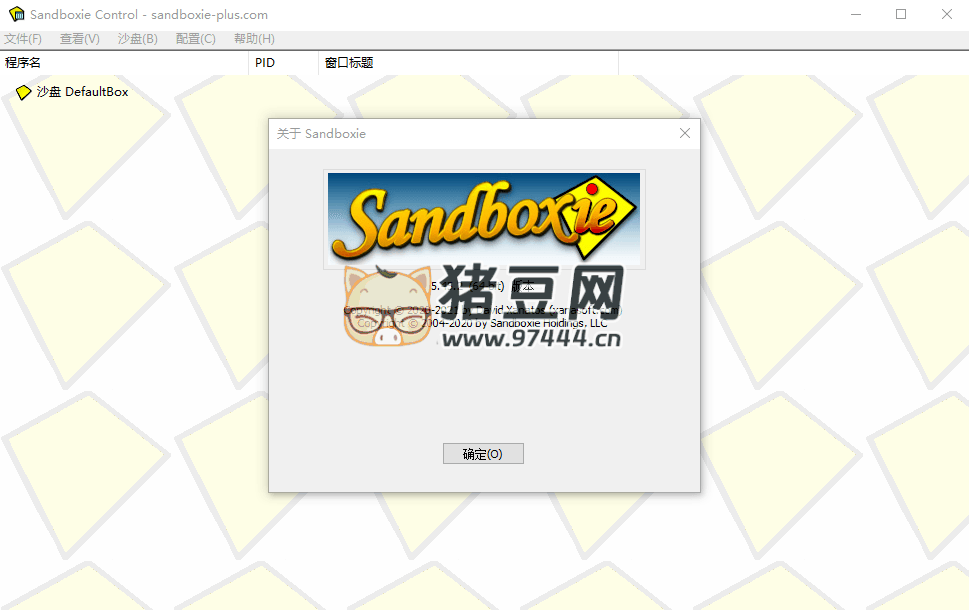Image resolution: width=969 pixels, height=610 pixels.
Task: Close the Sandboxie Control main window
Action: point(946,14)
